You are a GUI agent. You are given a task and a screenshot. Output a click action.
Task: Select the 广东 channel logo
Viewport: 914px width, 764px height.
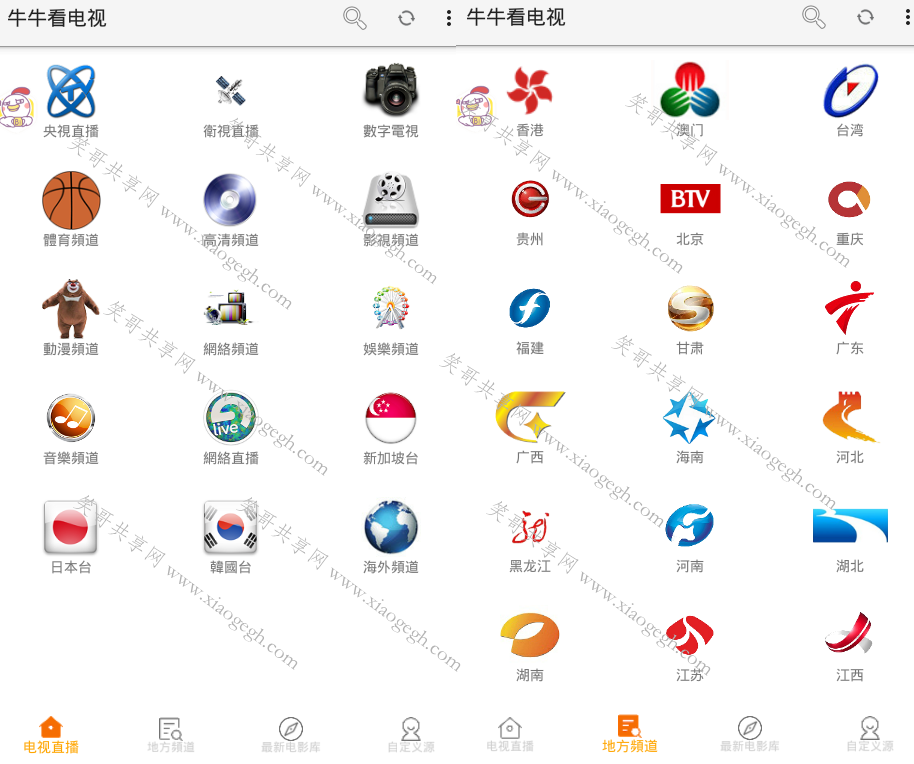click(x=849, y=307)
